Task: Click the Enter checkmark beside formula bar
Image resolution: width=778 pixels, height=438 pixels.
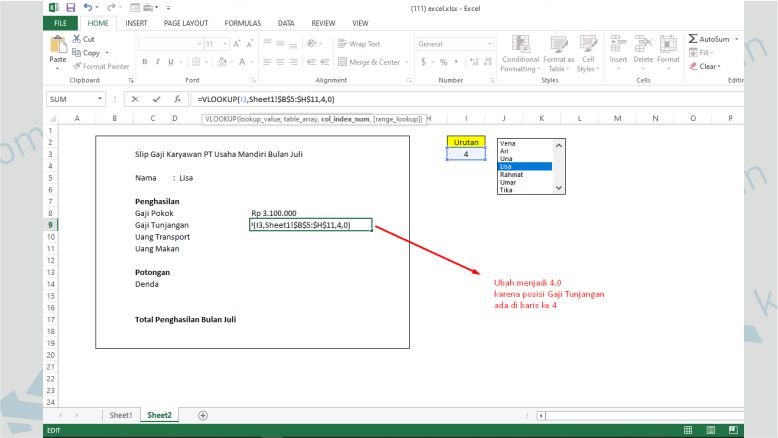Action: (x=156, y=100)
